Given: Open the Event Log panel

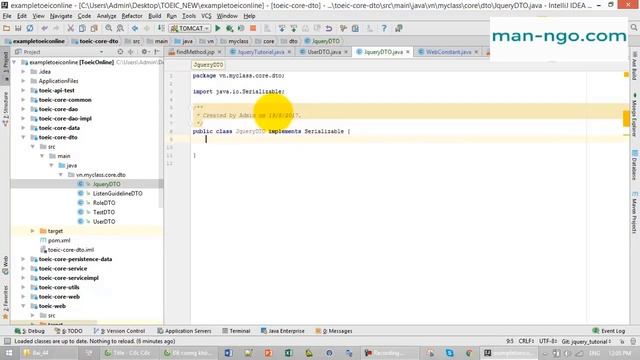Looking at the screenshot, I should tap(609, 331).
